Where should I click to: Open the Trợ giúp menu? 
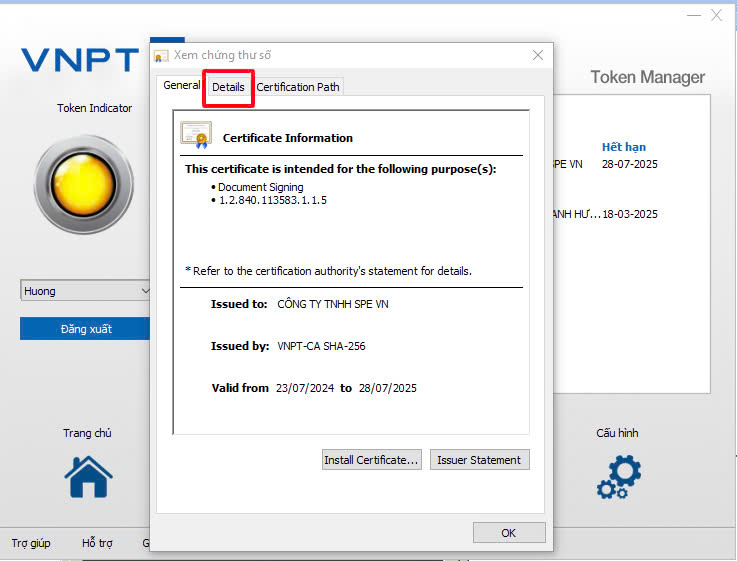[x=31, y=543]
